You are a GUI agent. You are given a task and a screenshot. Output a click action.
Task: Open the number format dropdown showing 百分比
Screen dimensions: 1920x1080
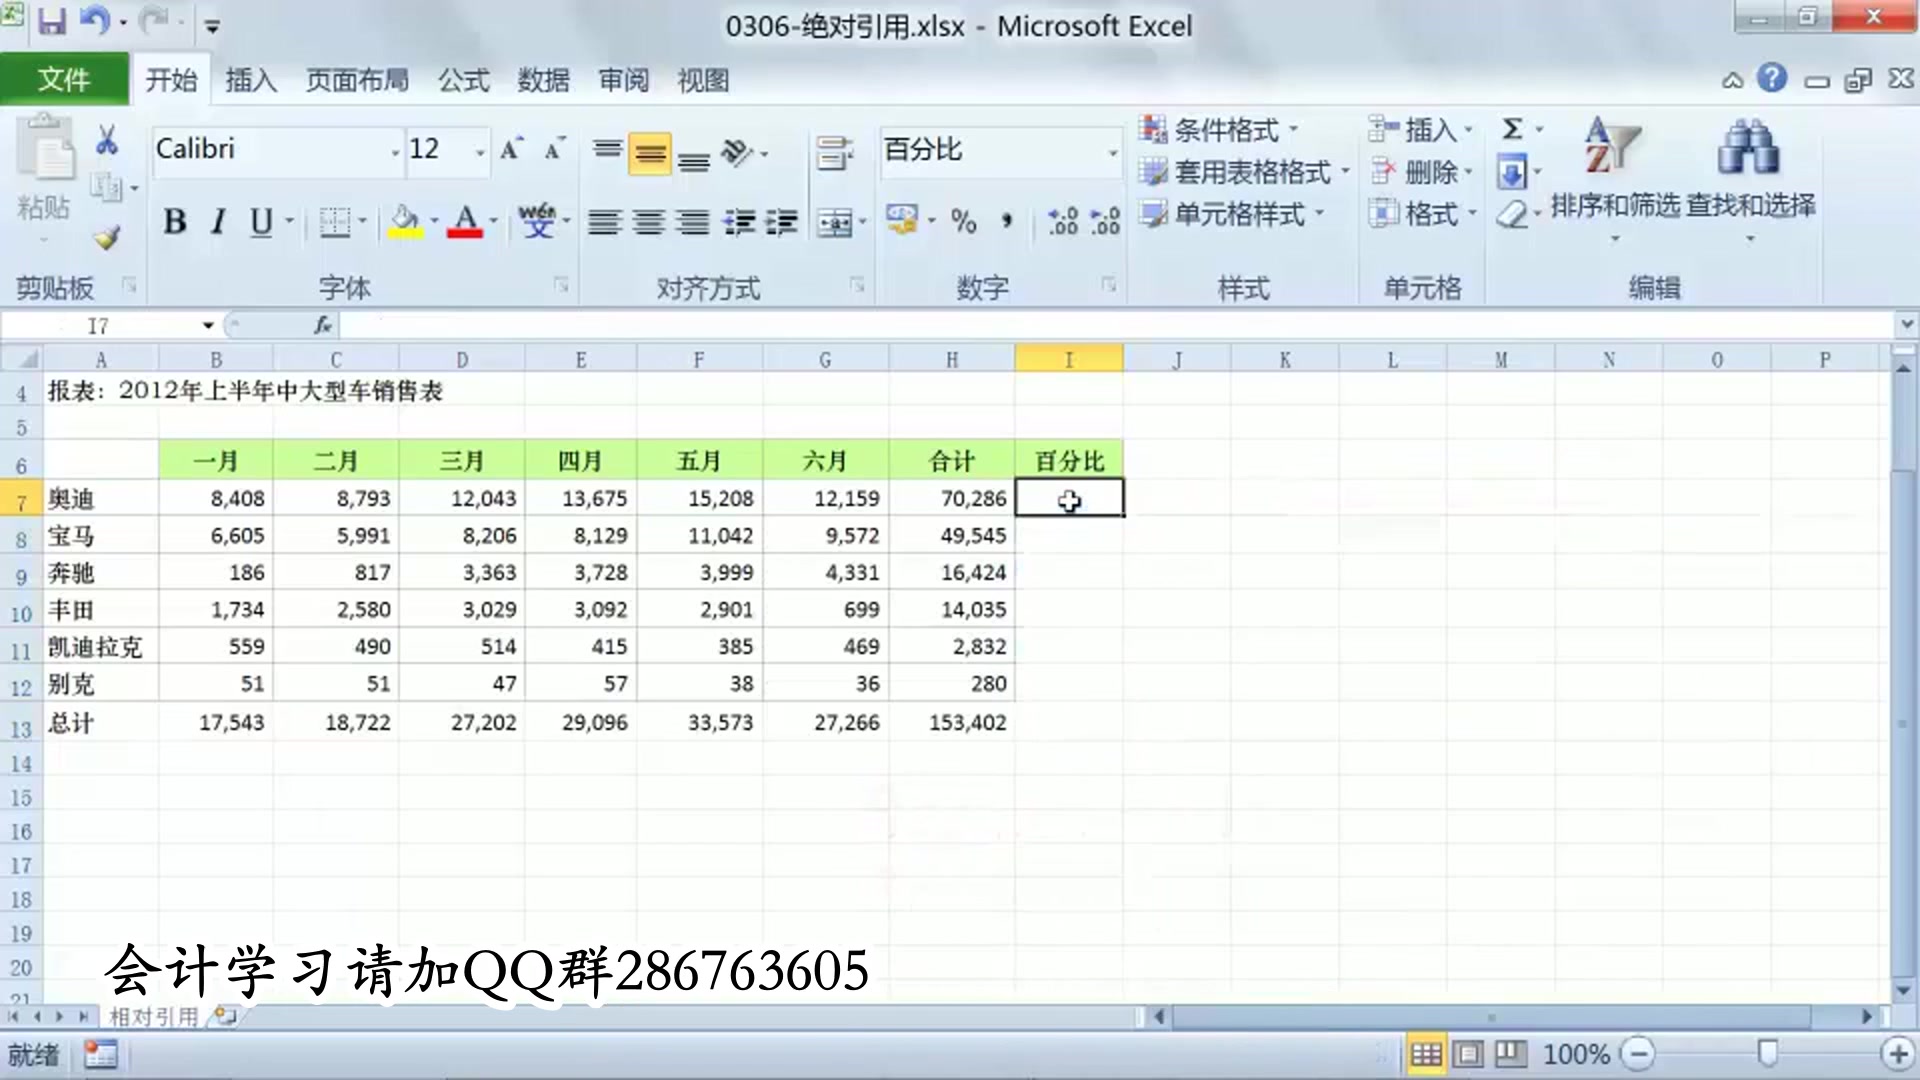pyautogui.click(x=1112, y=152)
